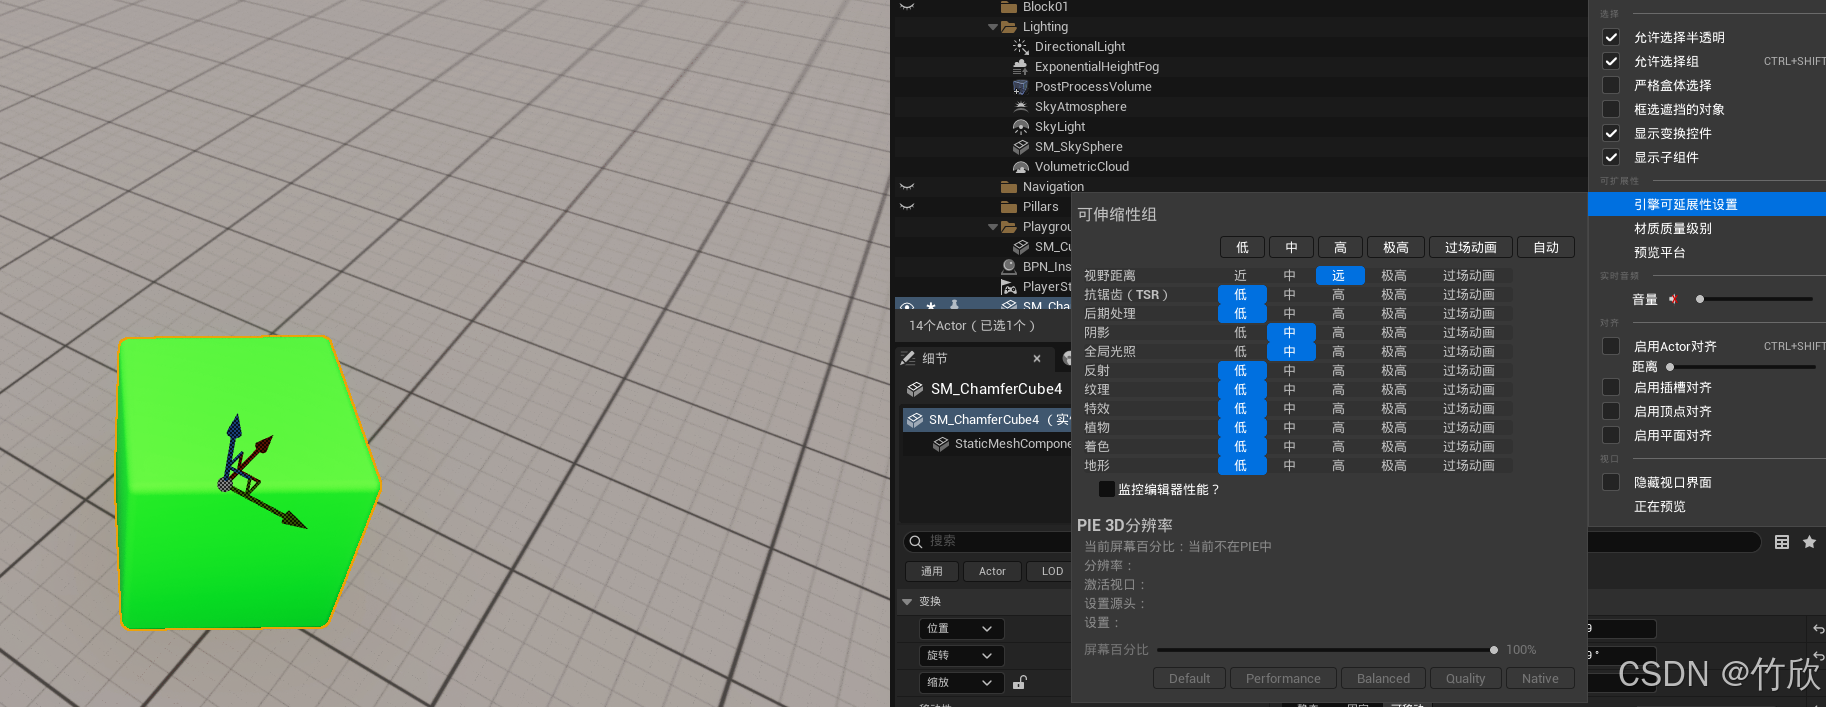Enable 框选遮挡的对象 checkbox
Image resolution: width=1826 pixels, height=707 pixels.
pos(1611,109)
